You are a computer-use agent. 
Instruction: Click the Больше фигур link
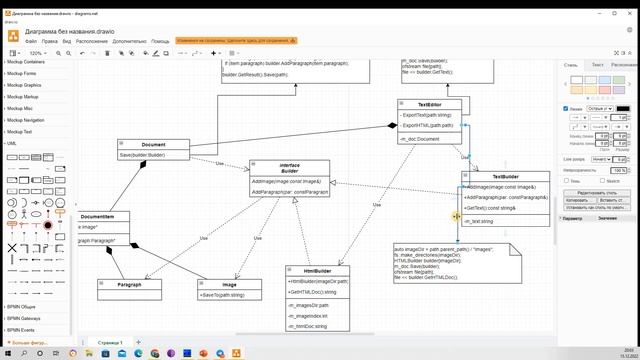[27, 342]
